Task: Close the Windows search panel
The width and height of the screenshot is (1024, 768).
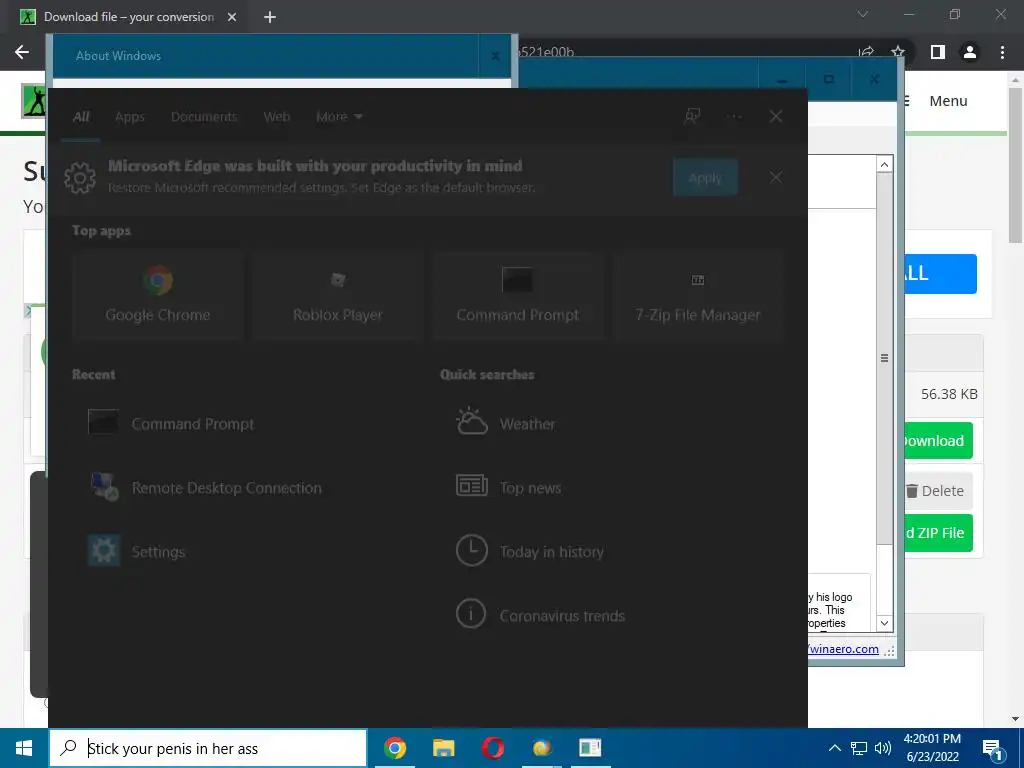Action: click(x=776, y=116)
